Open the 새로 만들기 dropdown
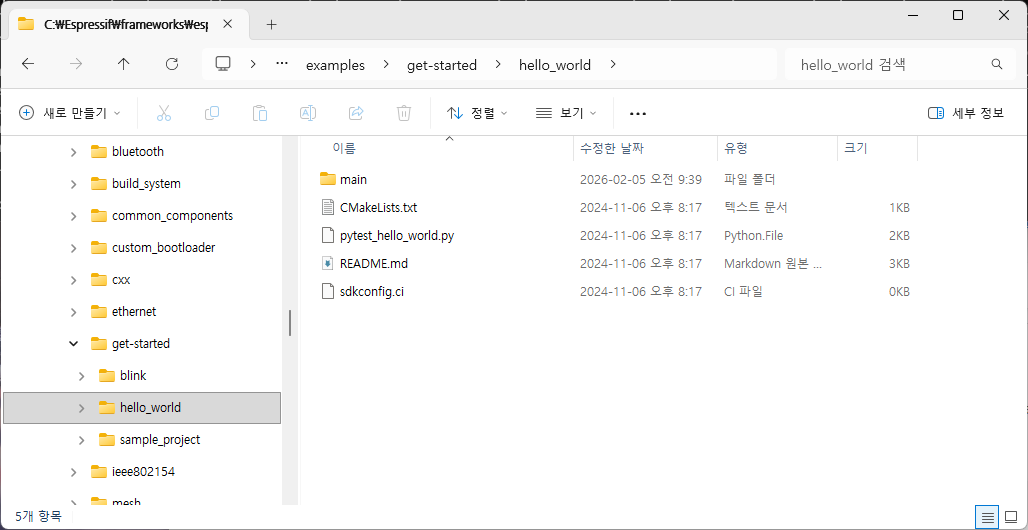This screenshot has width=1028, height=530. tap(69, 113)
